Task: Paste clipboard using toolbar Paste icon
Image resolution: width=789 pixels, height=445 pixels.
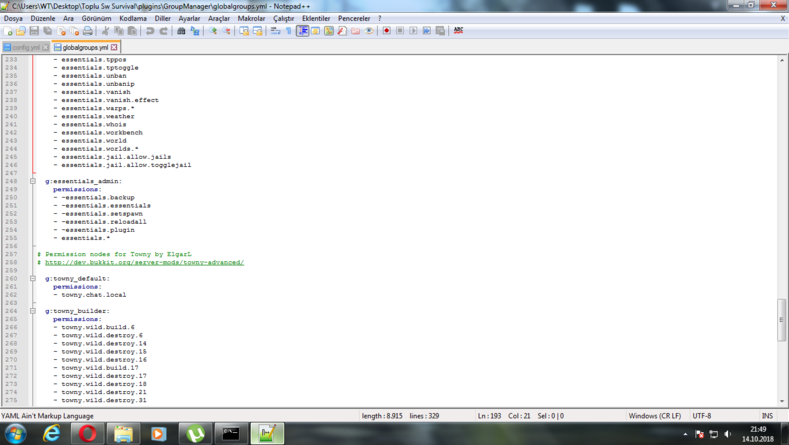Action: pyautogui.click(x=132, y=31)
